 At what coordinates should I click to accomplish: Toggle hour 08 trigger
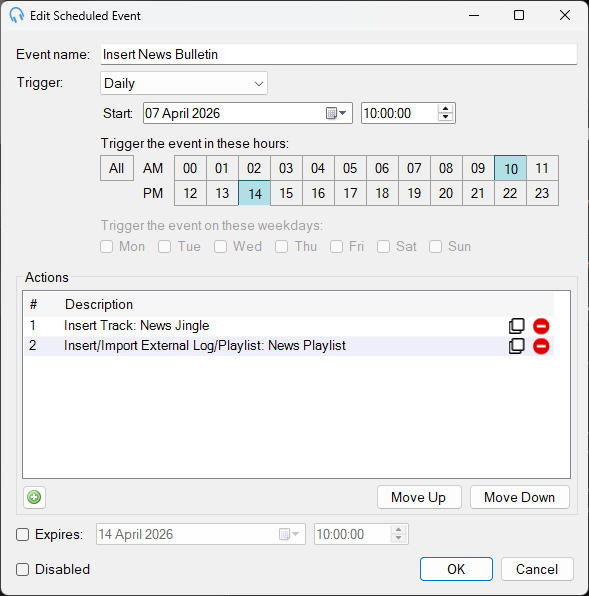tap(446, 168)
